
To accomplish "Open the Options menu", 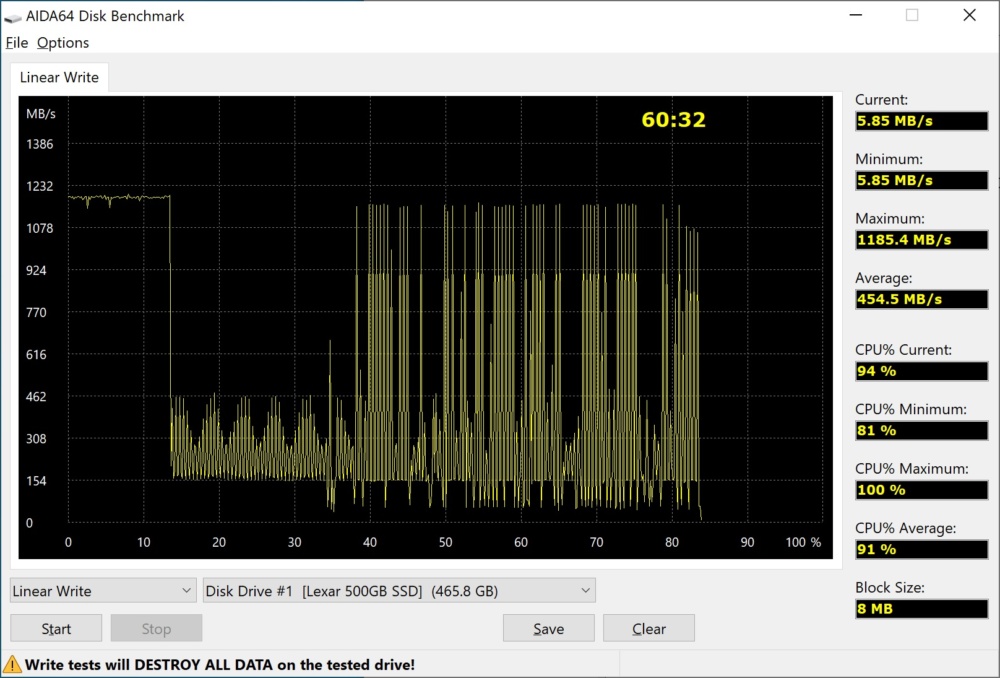I will click(62, 43).
